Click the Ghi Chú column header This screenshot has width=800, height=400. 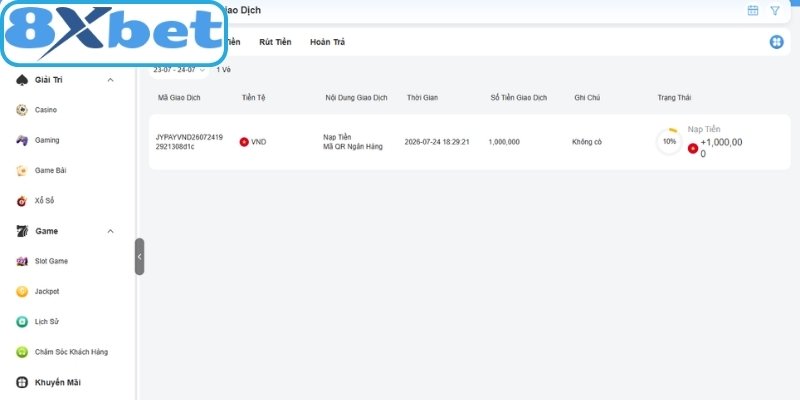tap(587, 97)
